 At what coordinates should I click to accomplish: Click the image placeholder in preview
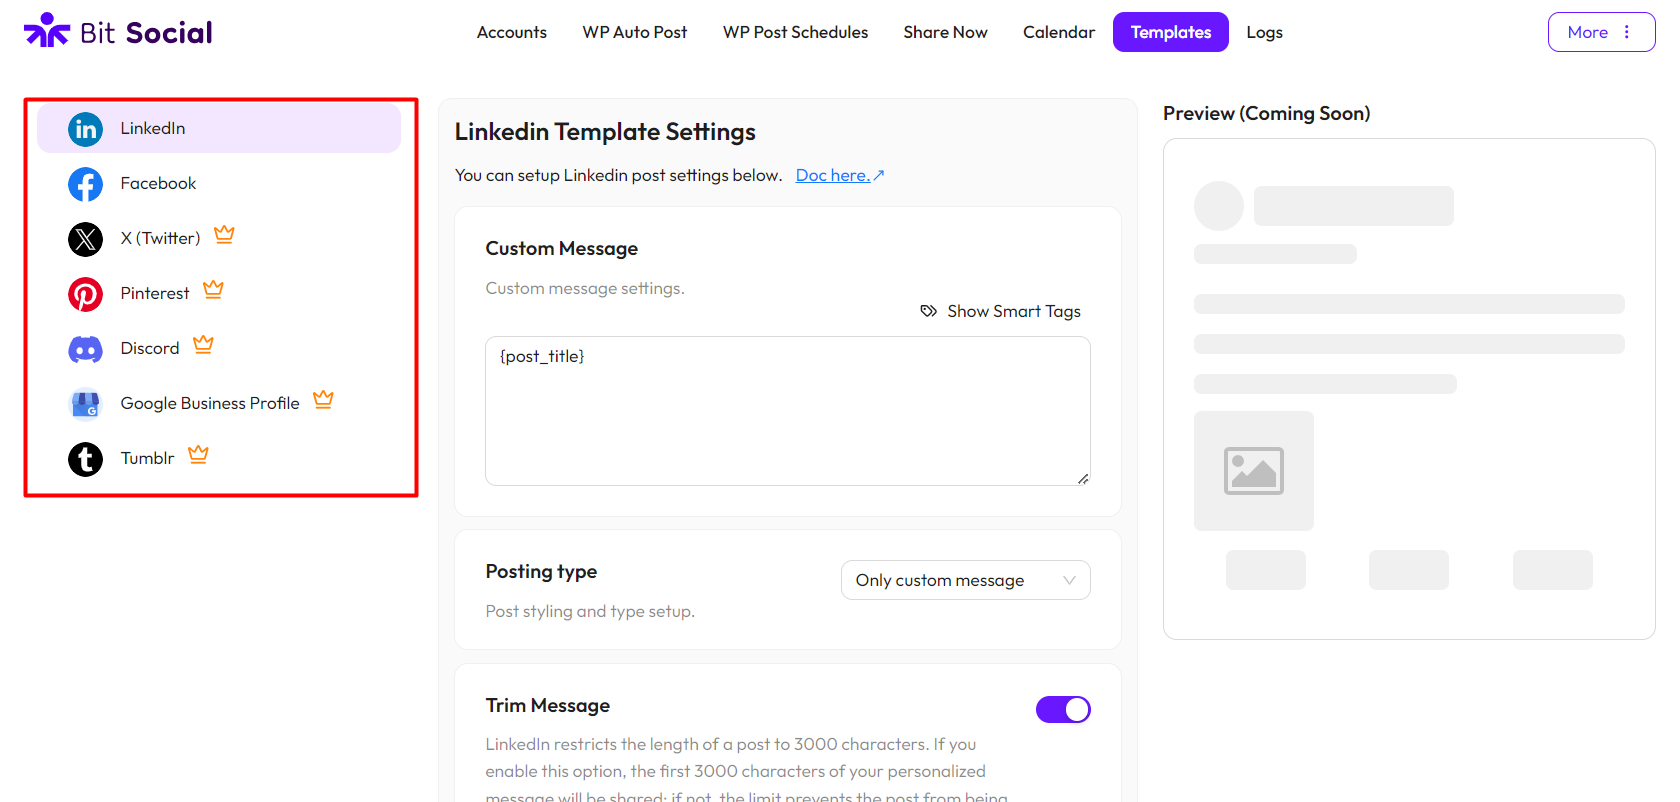tap(1254, 471)
